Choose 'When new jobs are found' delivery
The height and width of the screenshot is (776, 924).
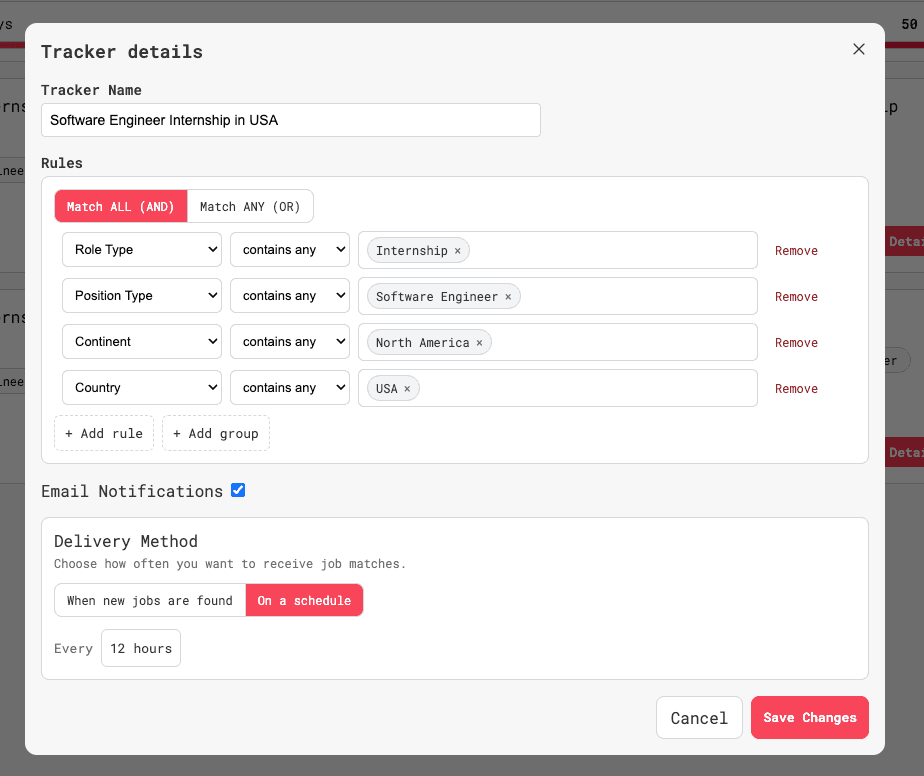tap(150, 600)
